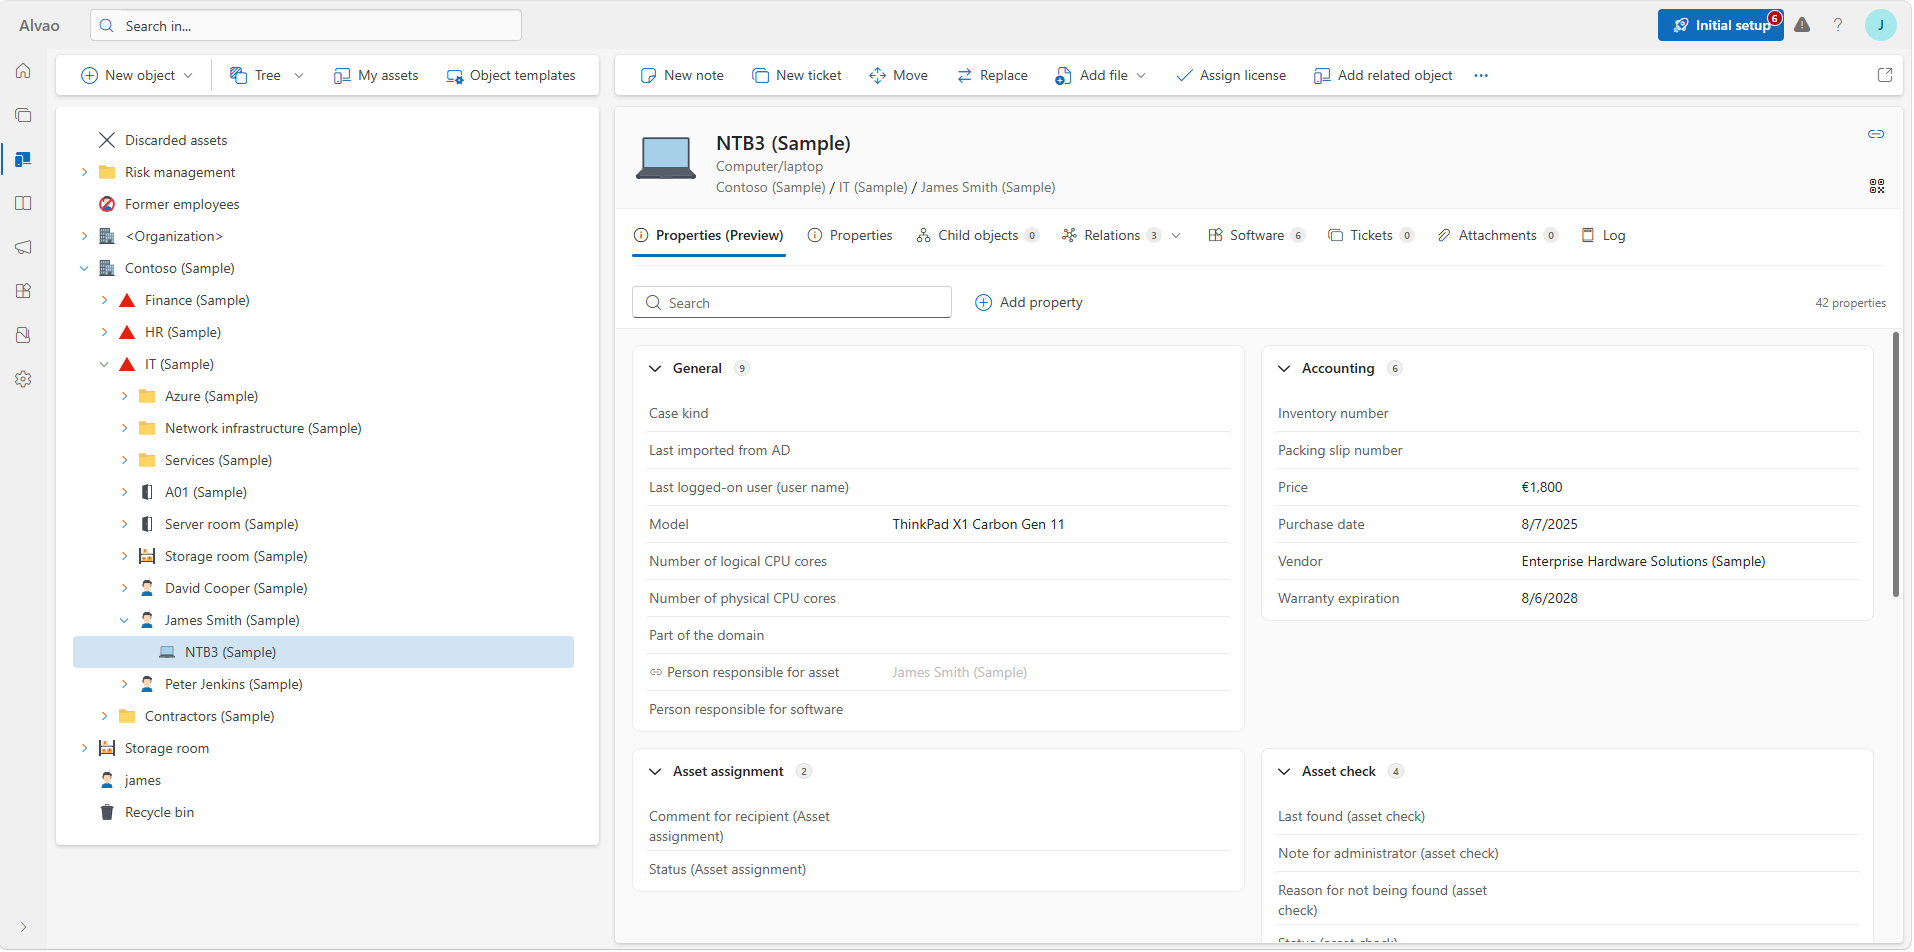This screenshot has height=952, width=1914.
Task: Open object in new window icon
Action: pyautogui.click(x=1885, y=75)
